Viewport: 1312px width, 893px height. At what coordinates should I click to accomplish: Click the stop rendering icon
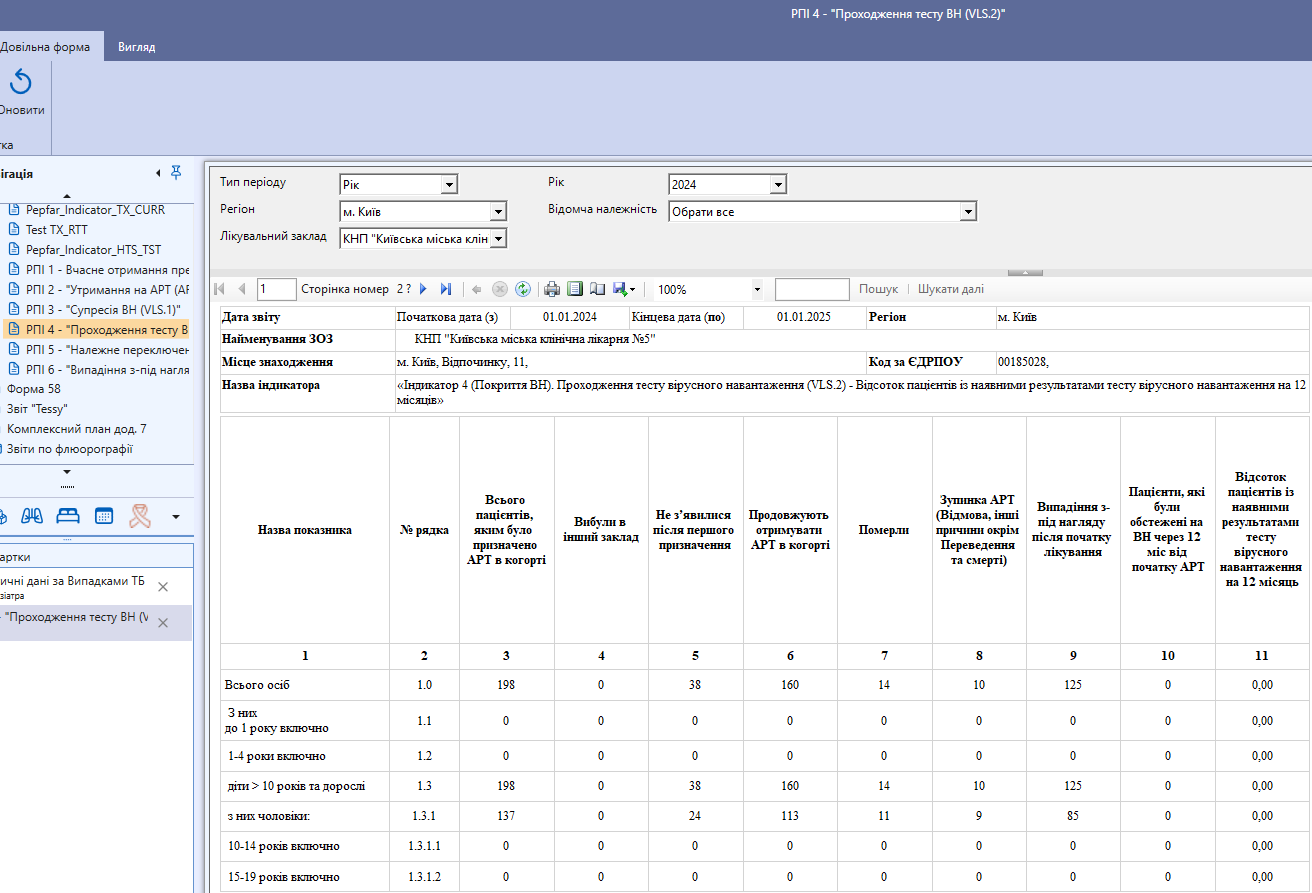pyautogui.click(x=500, y=289)
